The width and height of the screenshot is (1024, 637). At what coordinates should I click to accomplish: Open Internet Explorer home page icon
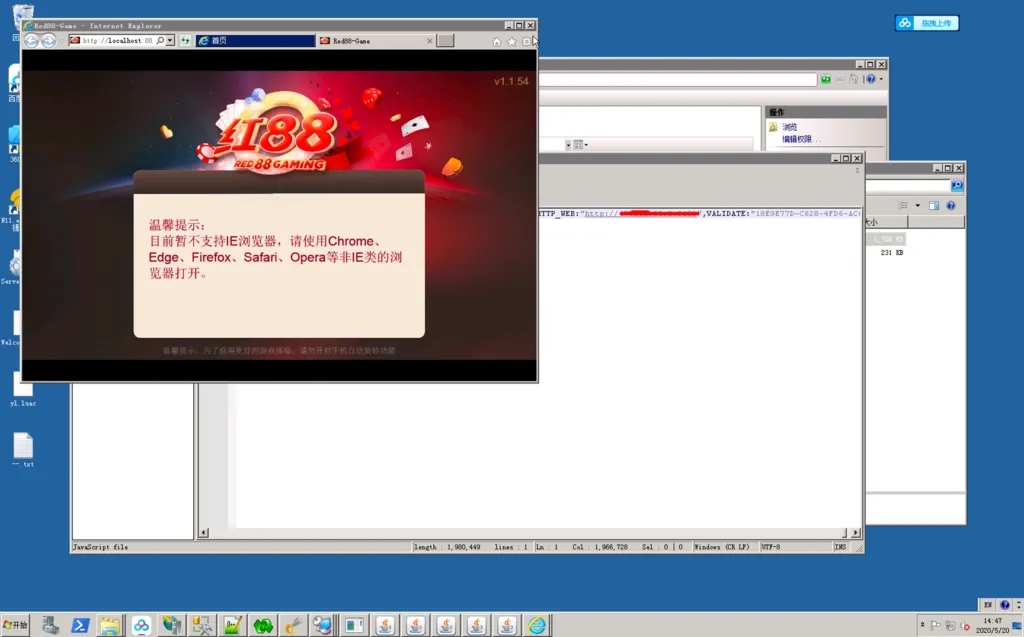[x=497, y=42]
